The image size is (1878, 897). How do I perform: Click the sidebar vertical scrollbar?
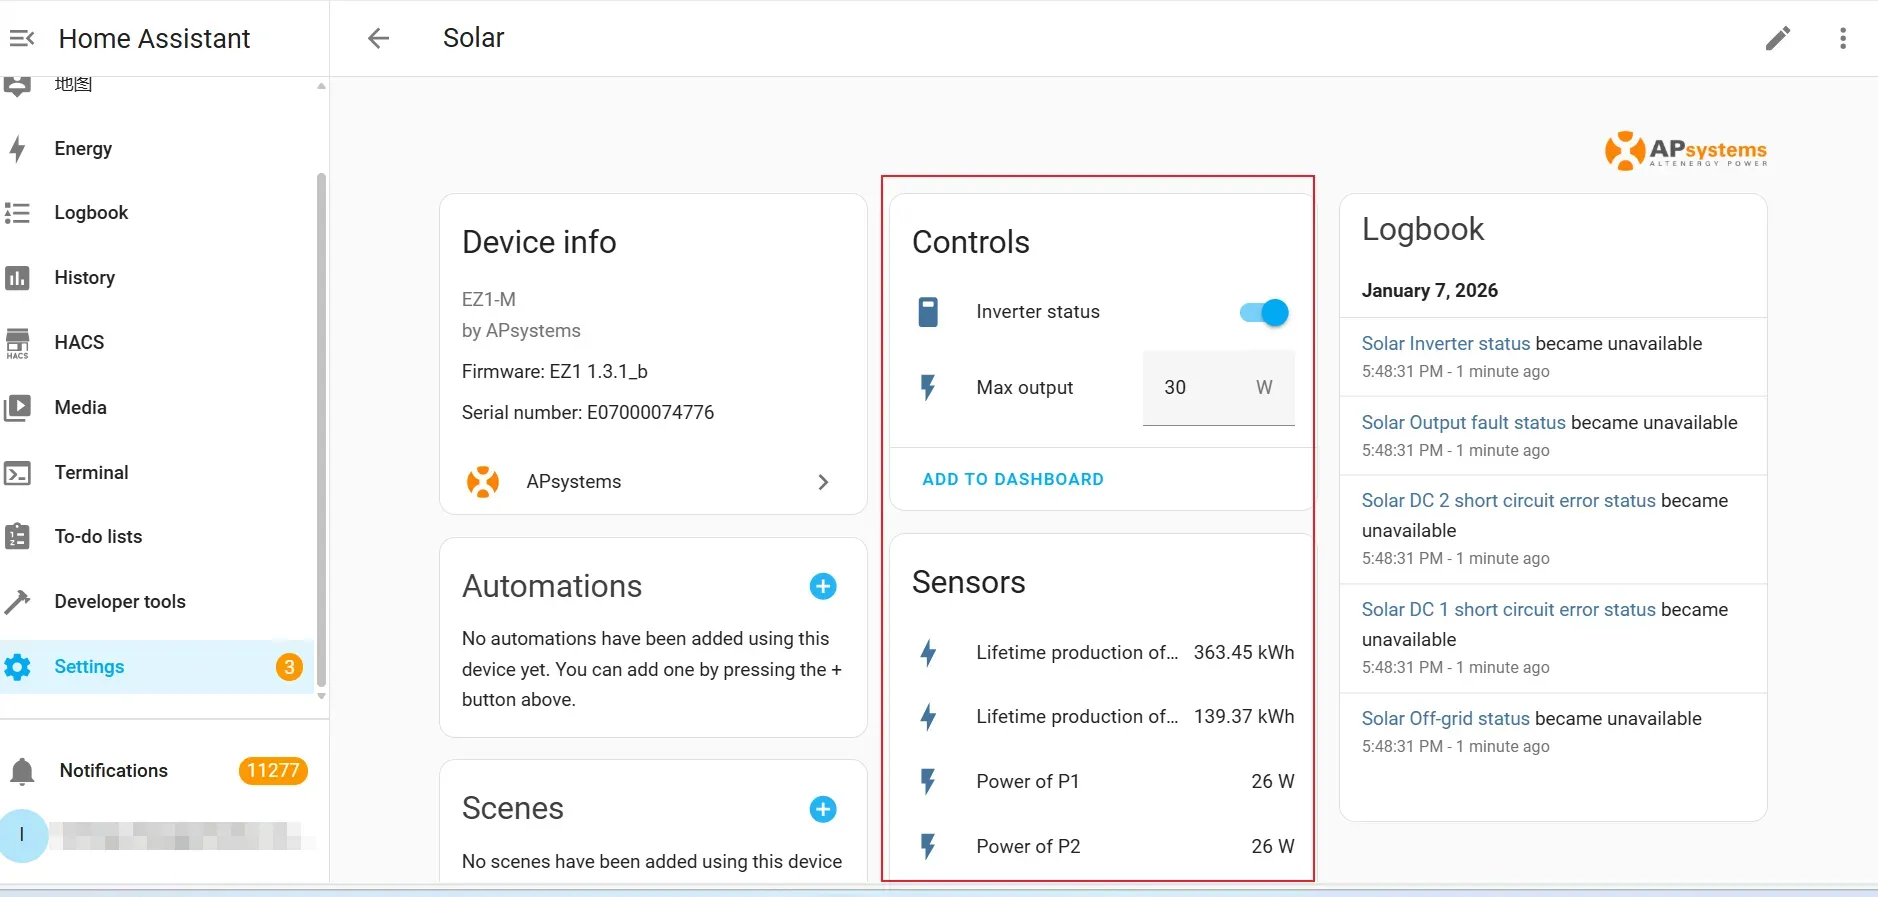[x=321, y=430]
